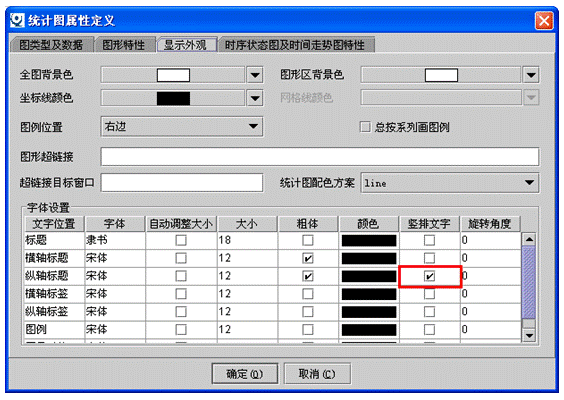The height and width of the screenshot is (400, 564).
Task: Close the 统计图属性定义 dialog
Action: click(x=544, y=20)
